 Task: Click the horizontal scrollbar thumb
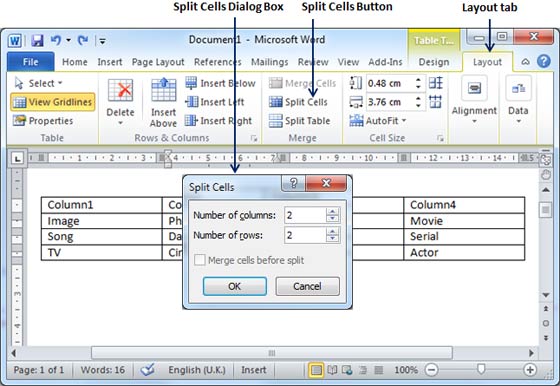(272, 353)
